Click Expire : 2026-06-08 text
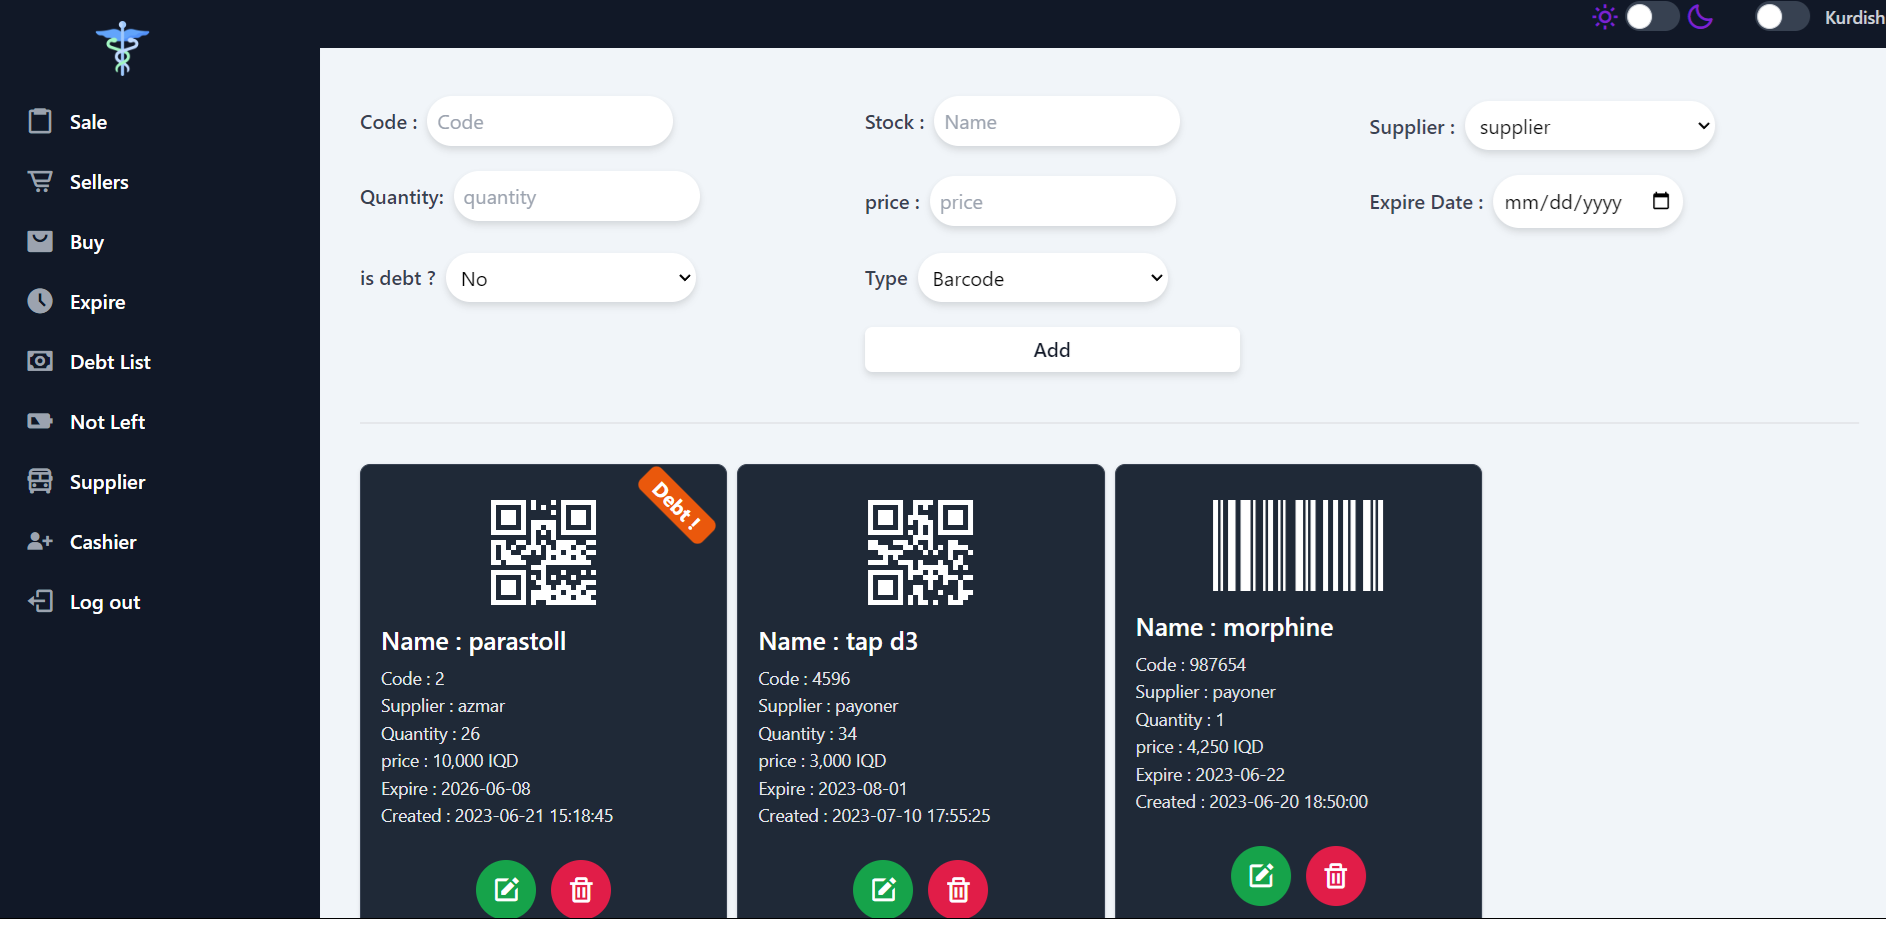The image size is (1886, 932). (456, 789)
